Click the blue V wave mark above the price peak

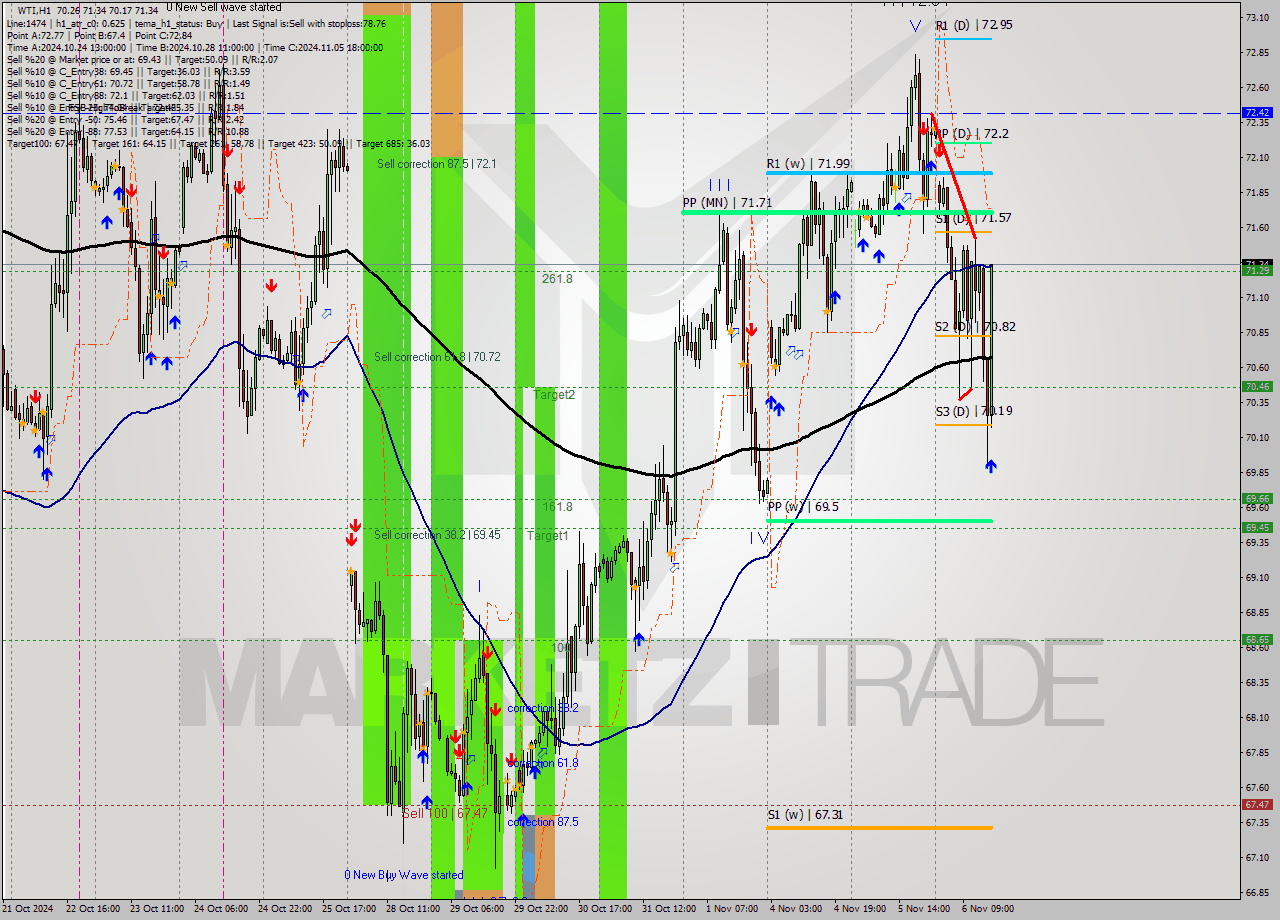(x=915, y=27)
